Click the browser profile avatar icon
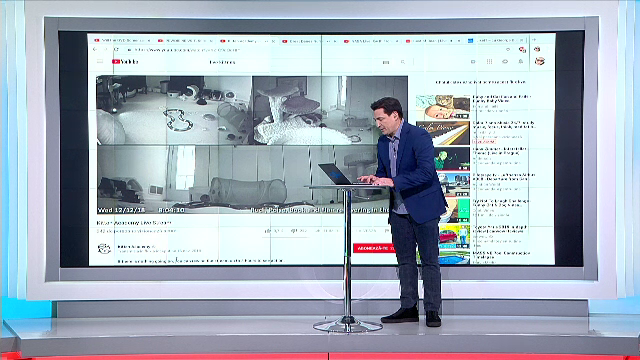640x360 pixels. click(x=537, y=49)
